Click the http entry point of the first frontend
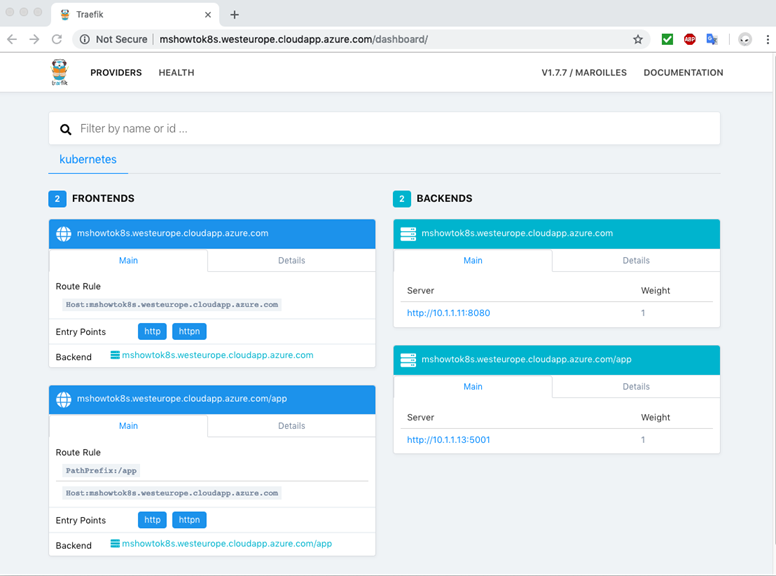Image resolution: width=776 pixels, height=576 pixels. 152,332
